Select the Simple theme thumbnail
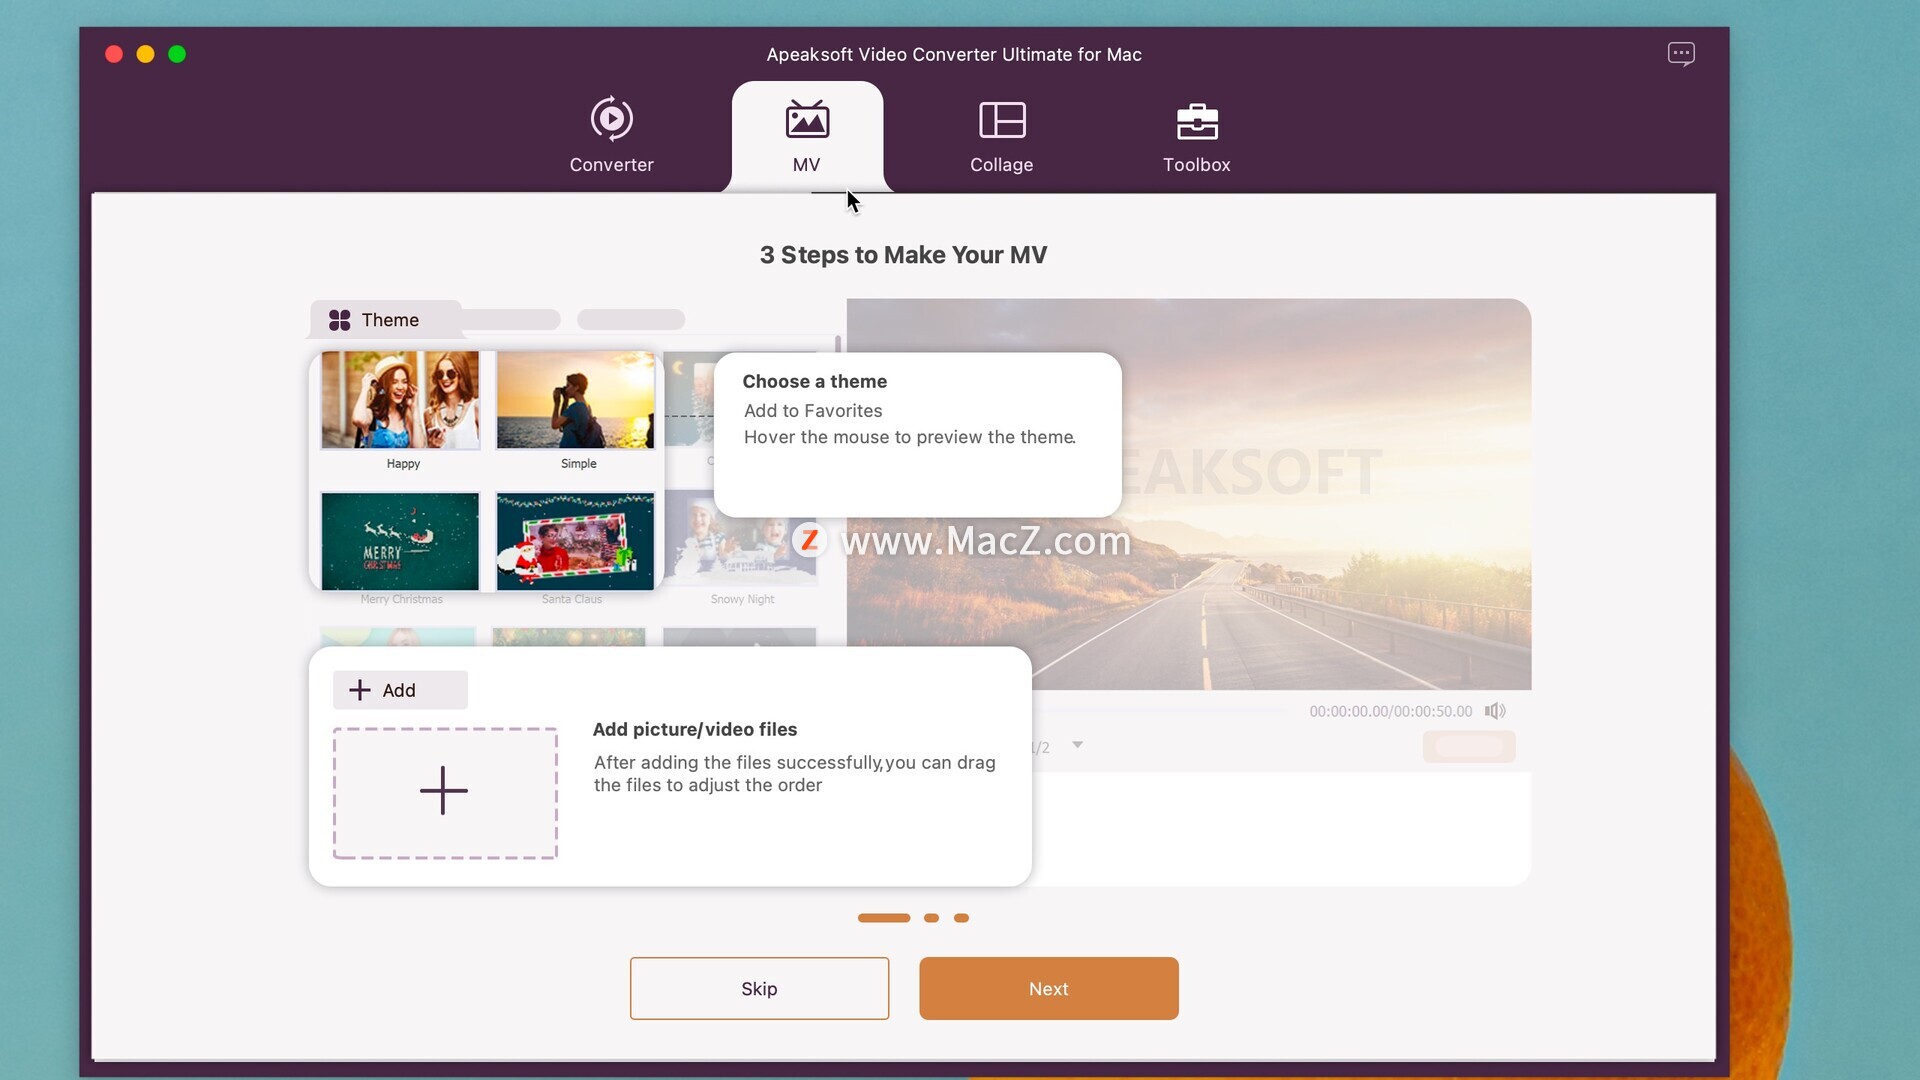The height and width of the screenshot is (1080, 1920). [x=575, y=400]
